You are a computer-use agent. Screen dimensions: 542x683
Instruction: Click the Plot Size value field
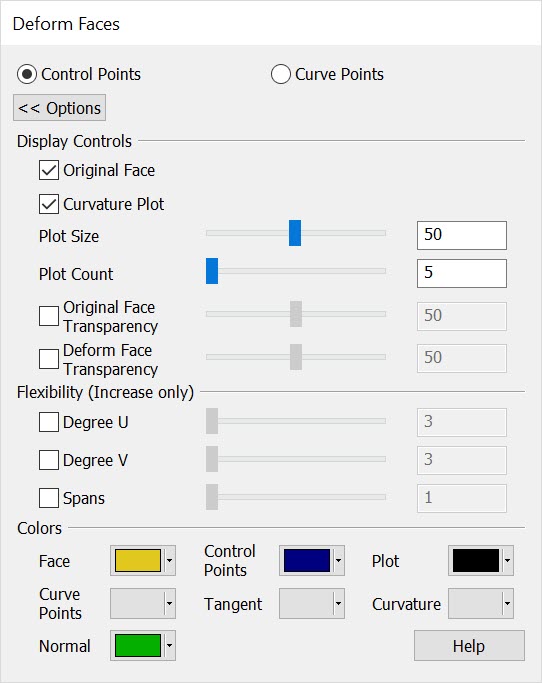(x=462, y=235)
